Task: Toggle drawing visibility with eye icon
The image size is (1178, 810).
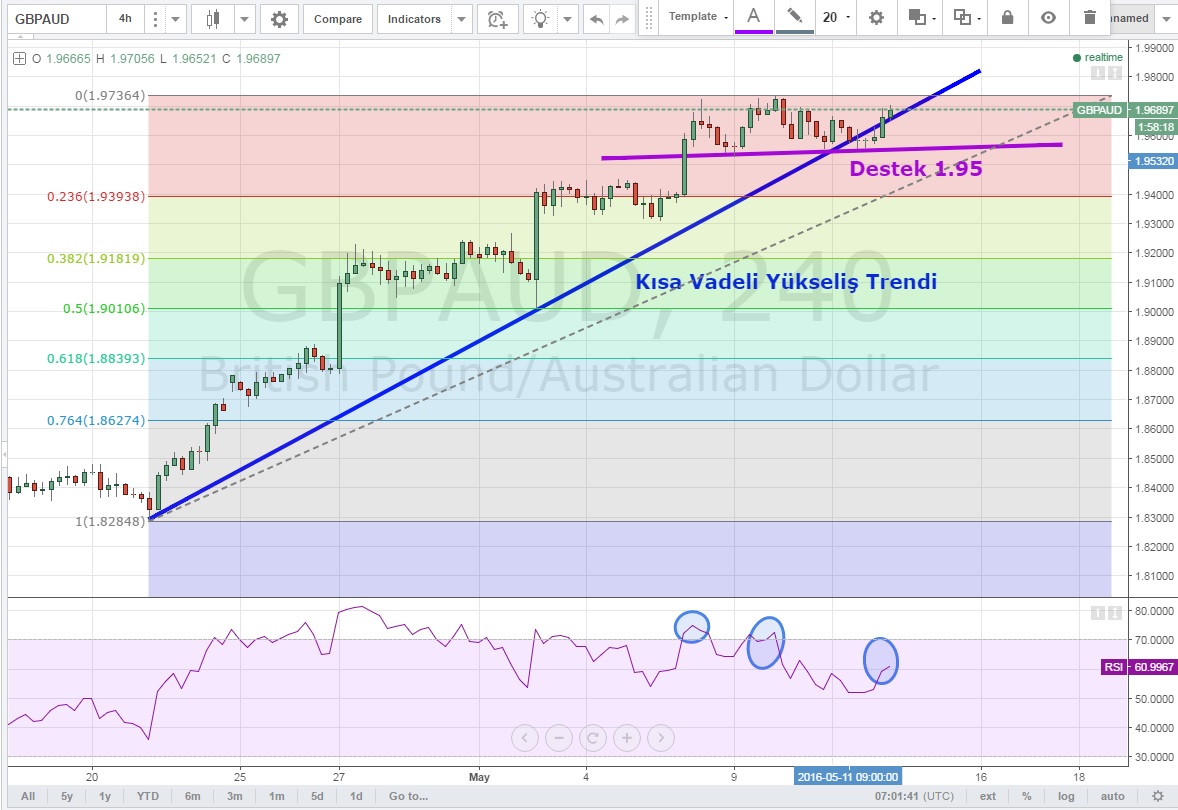Action: click(1048, 17)
